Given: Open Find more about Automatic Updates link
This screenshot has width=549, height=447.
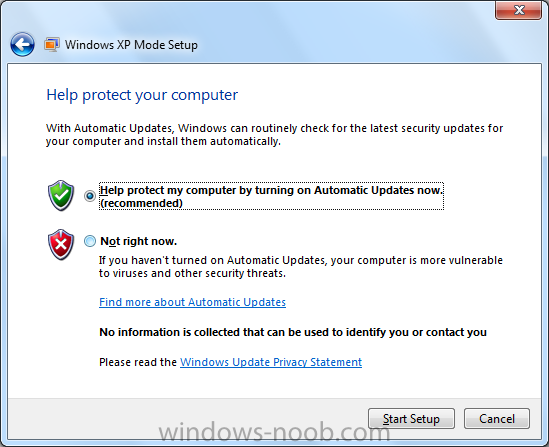Looking at the screenshot, I should pos(193,302).
